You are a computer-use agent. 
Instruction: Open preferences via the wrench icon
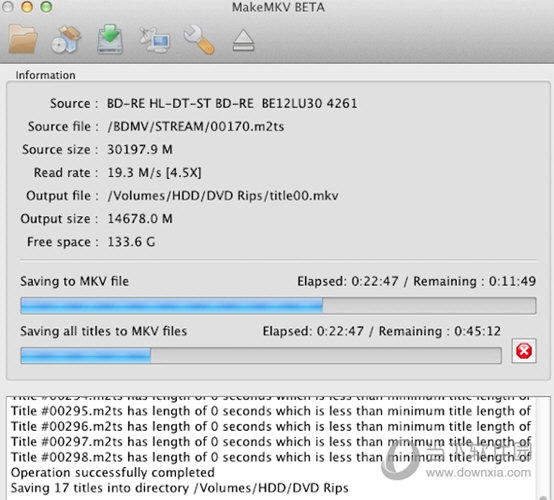[199, 40]
